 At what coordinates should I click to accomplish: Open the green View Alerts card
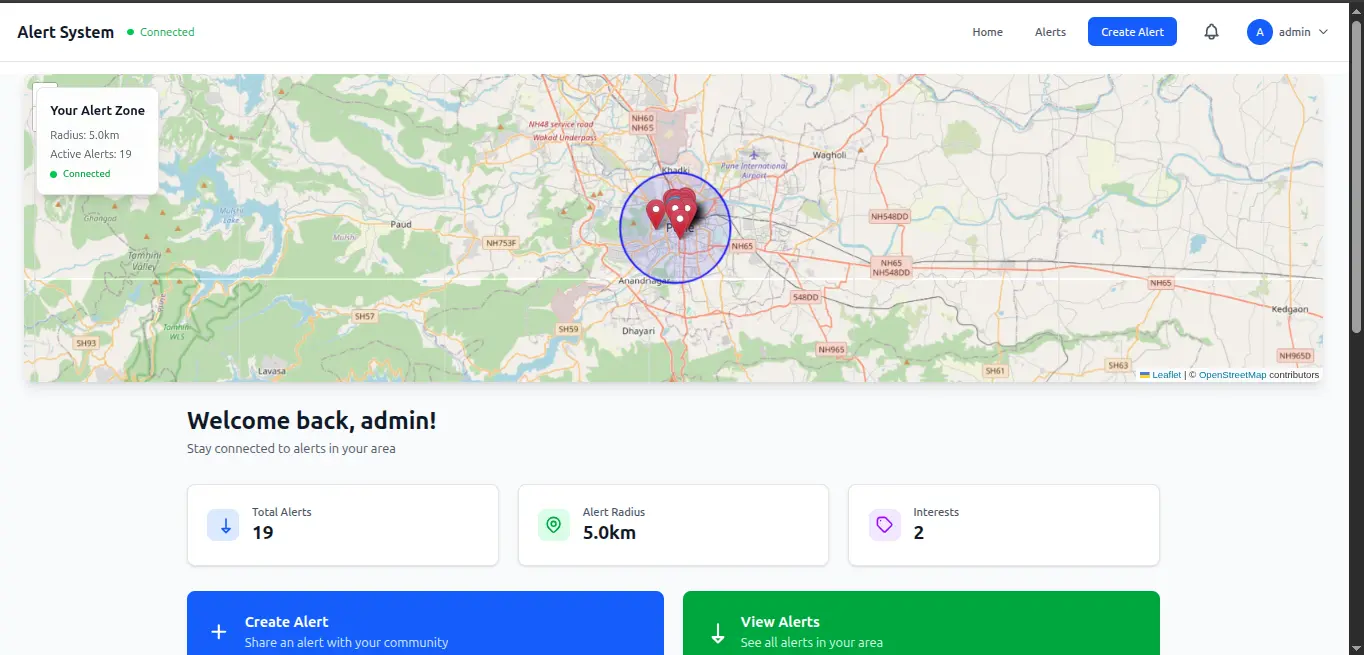pyautogui.click(x=920, y=625)
